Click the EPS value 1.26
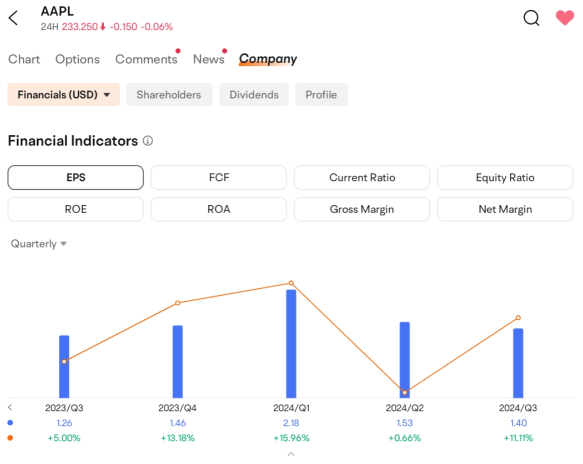 64,423
